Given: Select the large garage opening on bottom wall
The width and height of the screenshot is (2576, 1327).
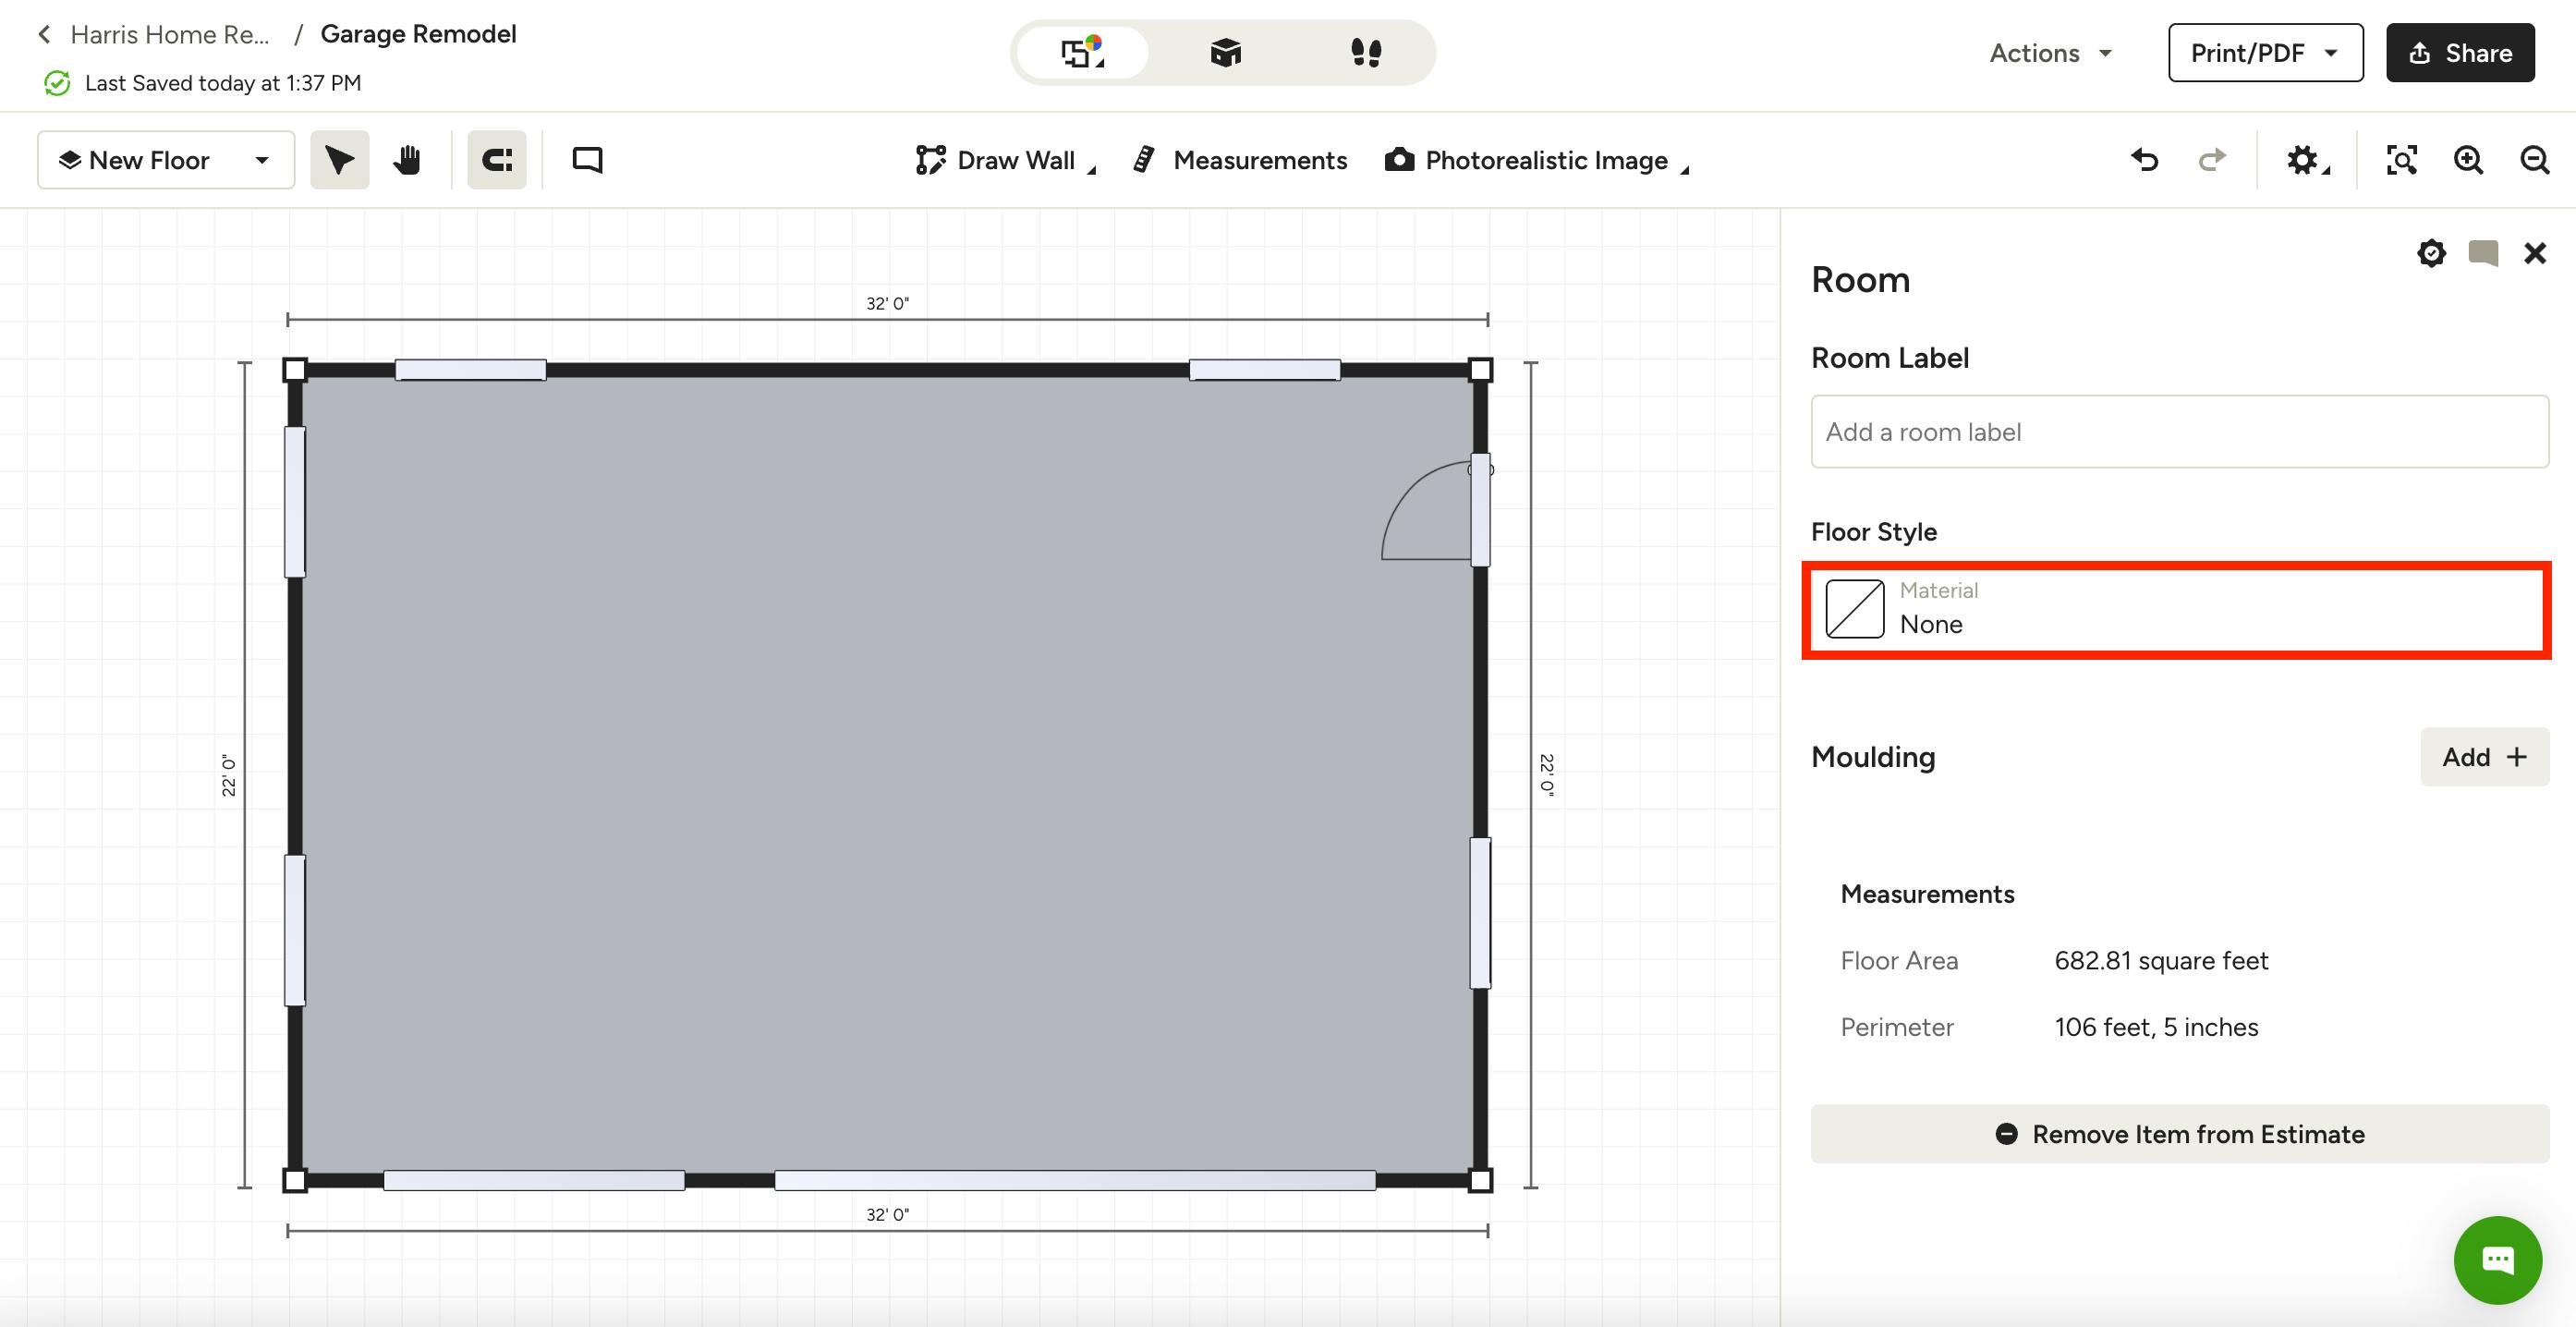Looking at the screenshot, I should click(1075, 1181).
